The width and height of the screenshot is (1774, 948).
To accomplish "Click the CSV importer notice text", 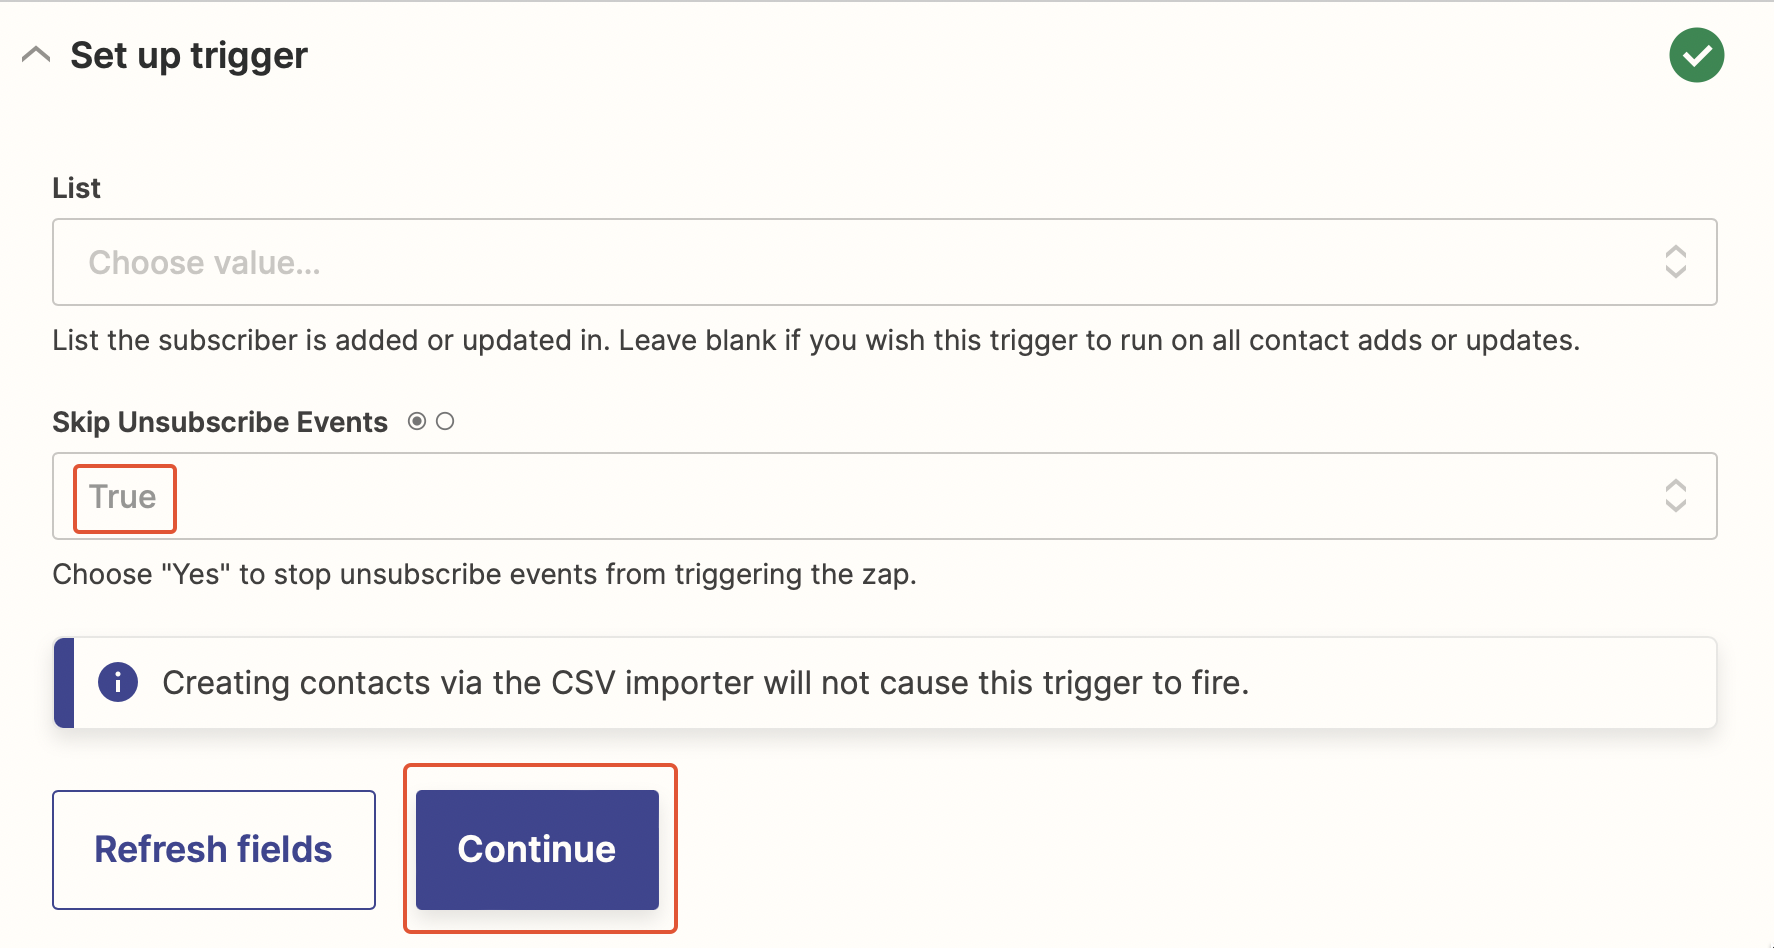I will click(x=705, y=683).
